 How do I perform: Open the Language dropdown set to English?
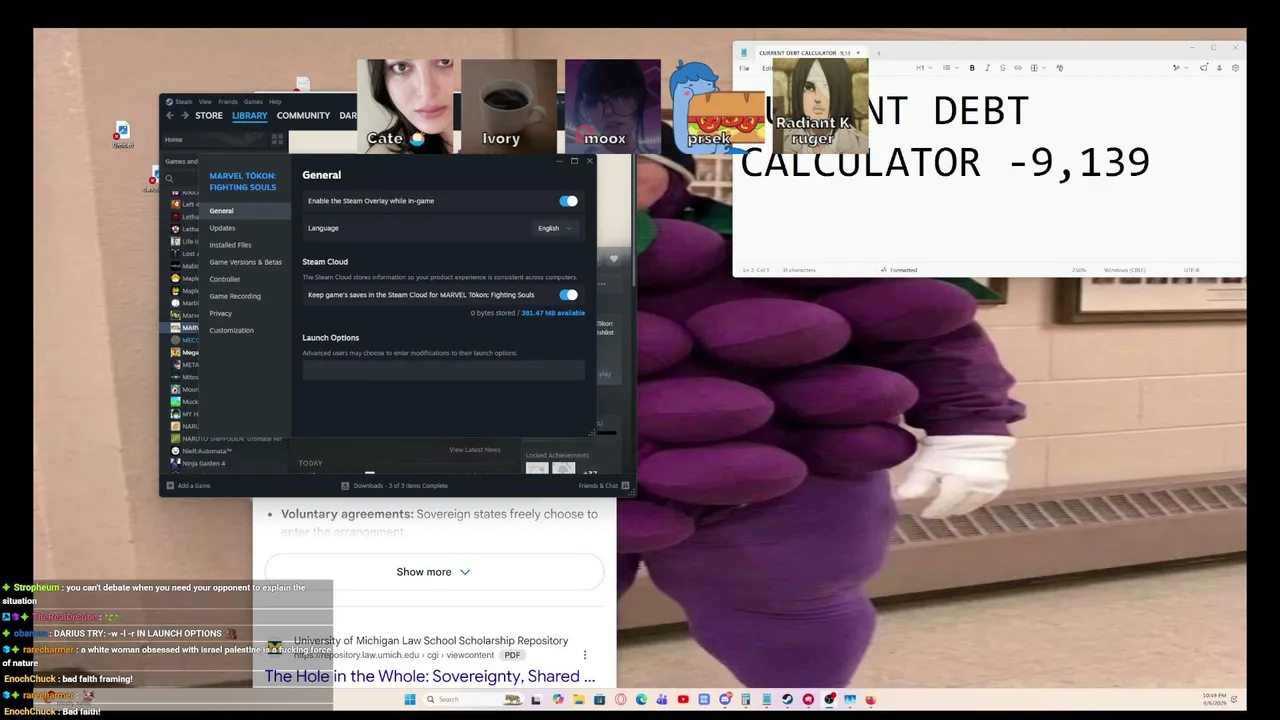pos(555,228)
